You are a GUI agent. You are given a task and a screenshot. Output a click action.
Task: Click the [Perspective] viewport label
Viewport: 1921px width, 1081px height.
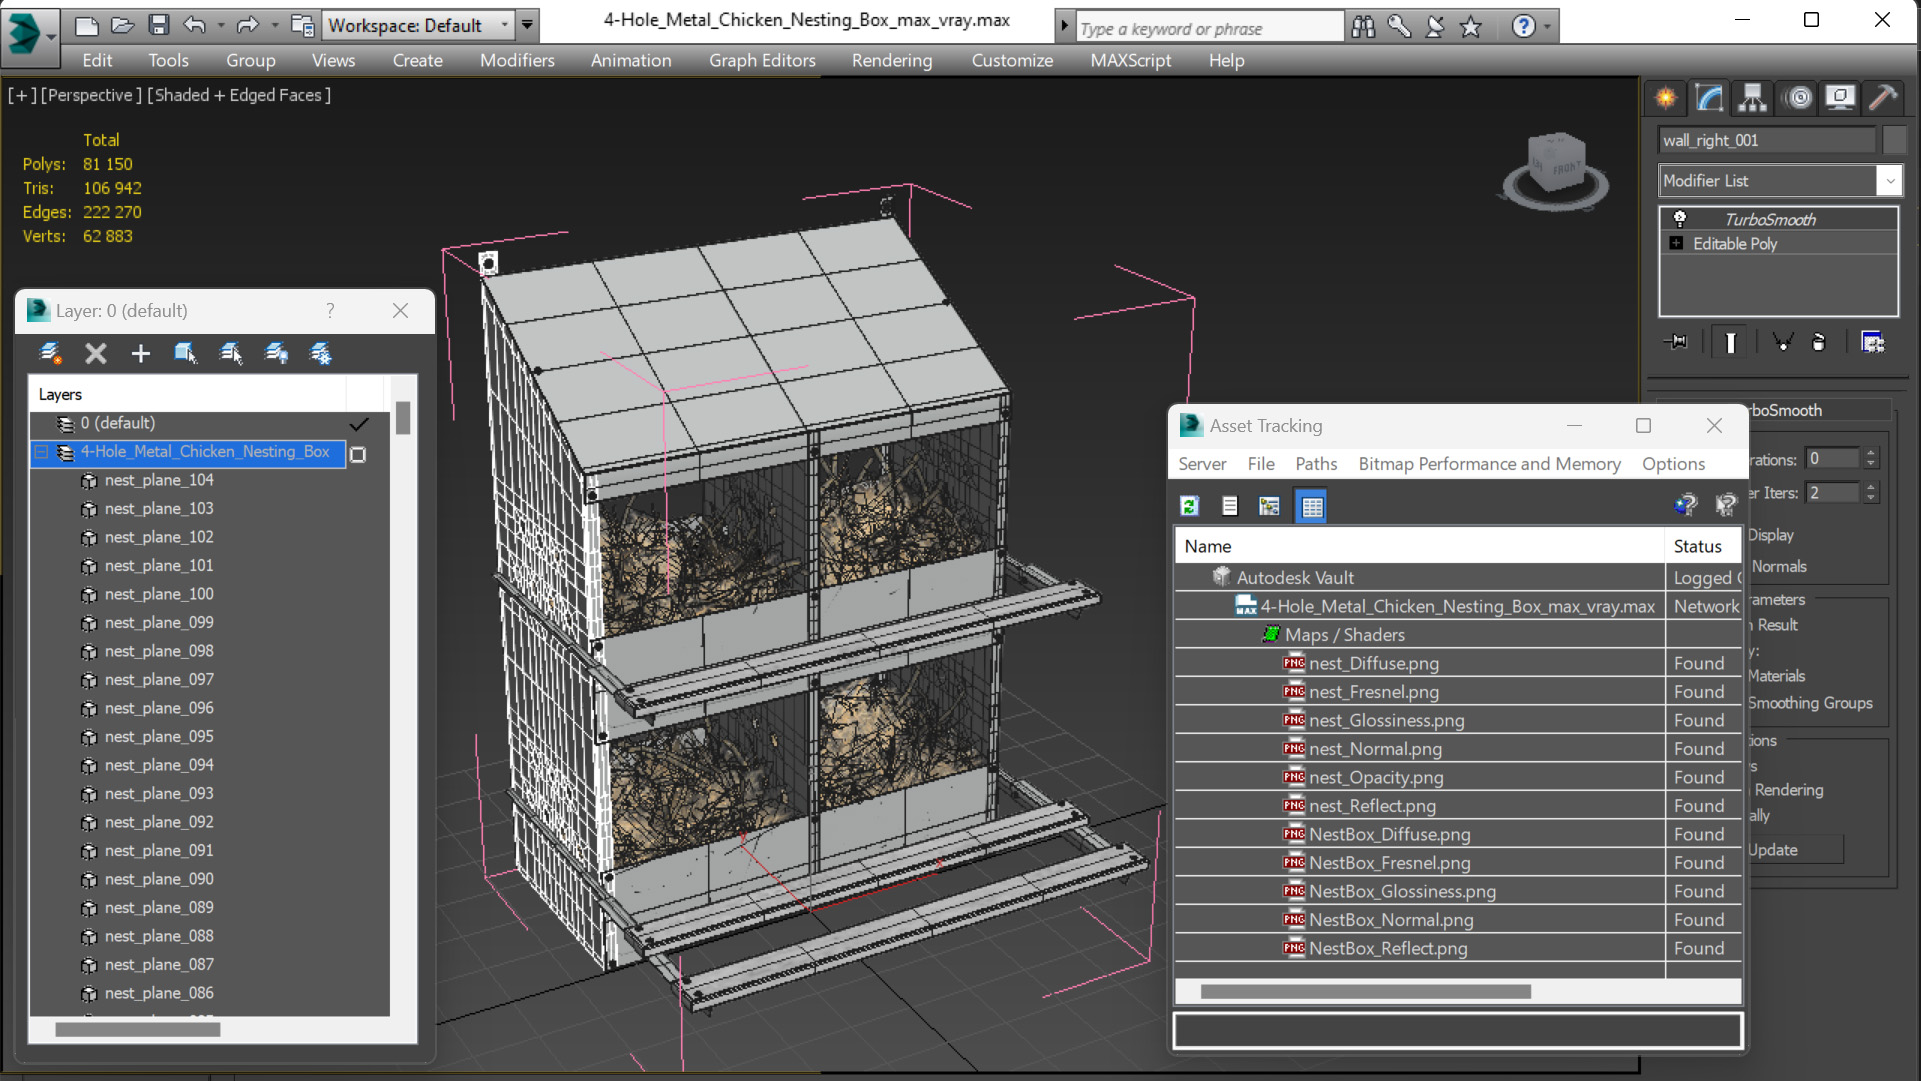tap(90, 95)
